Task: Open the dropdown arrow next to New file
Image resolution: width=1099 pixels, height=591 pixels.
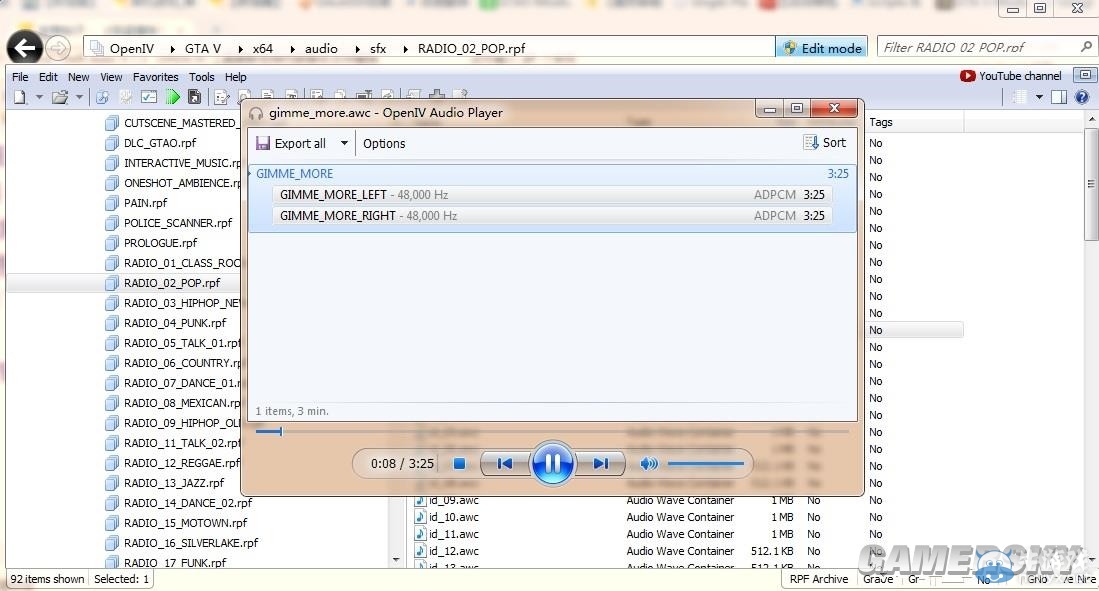Action: point(39,97)
